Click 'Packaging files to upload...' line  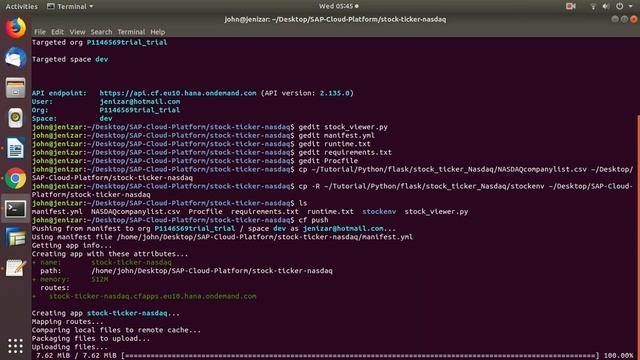pos(91,338)
